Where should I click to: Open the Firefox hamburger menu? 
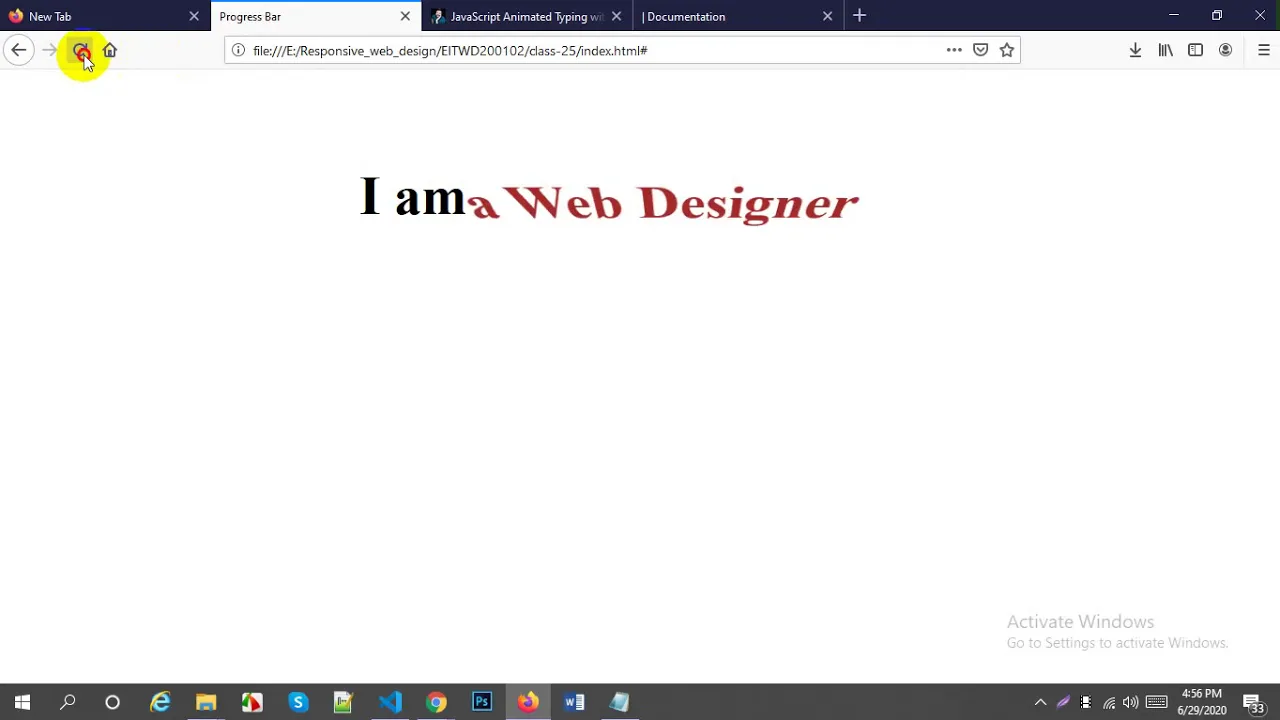1264,50
